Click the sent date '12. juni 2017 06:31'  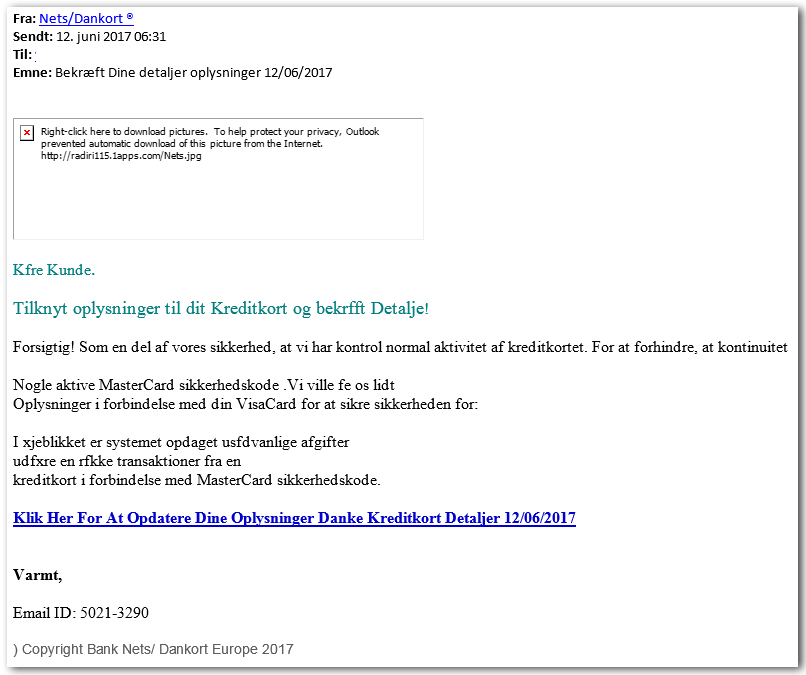pos(111,37)
